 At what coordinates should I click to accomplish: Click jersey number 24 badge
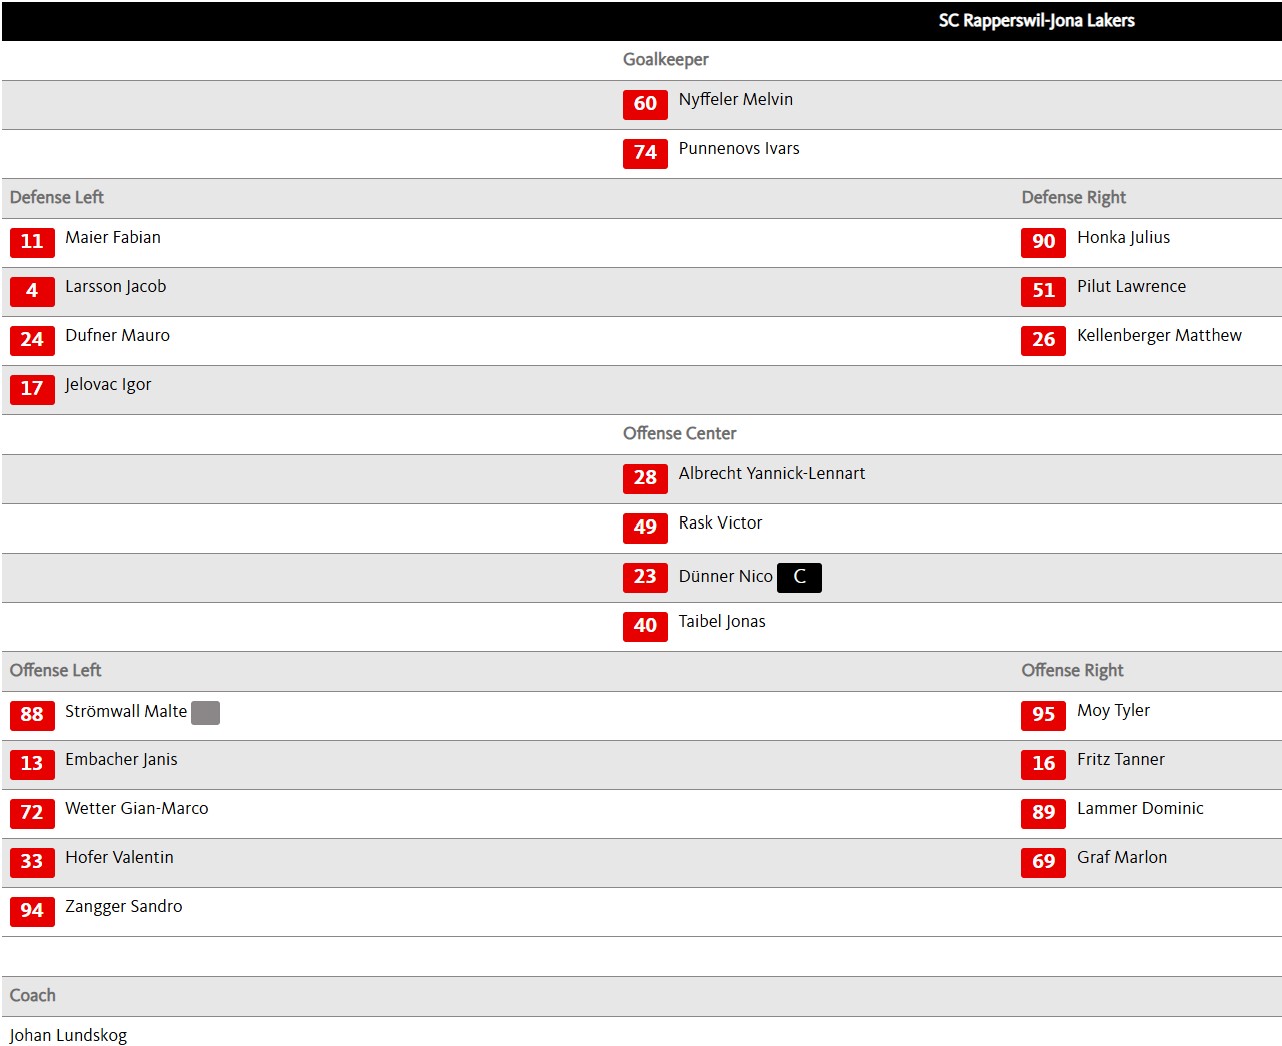coord(32,340)
